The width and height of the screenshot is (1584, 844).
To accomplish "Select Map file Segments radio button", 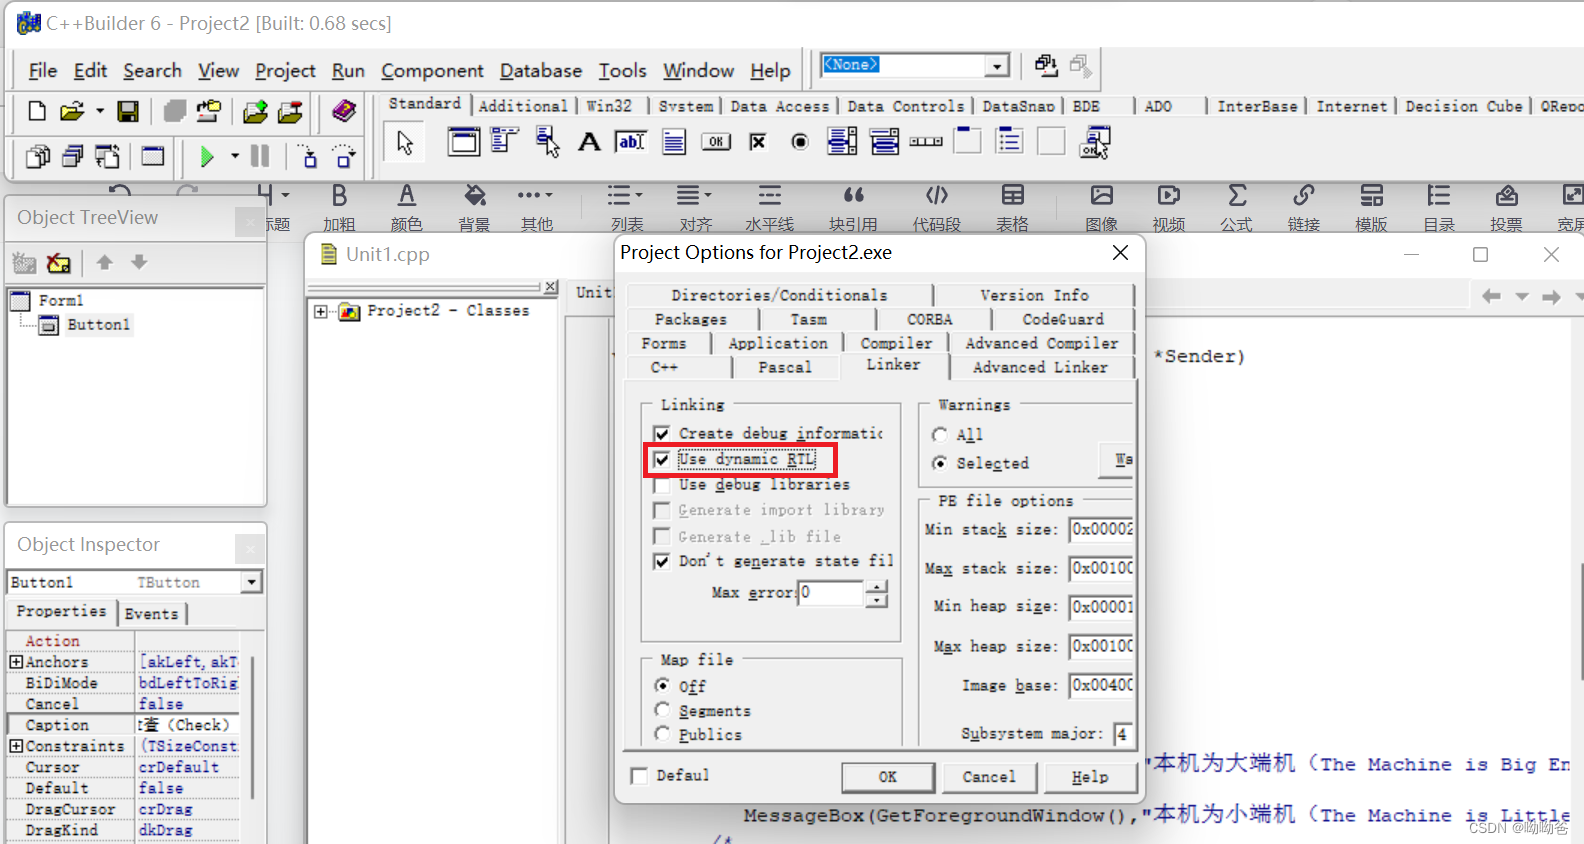I will point(662,710).
